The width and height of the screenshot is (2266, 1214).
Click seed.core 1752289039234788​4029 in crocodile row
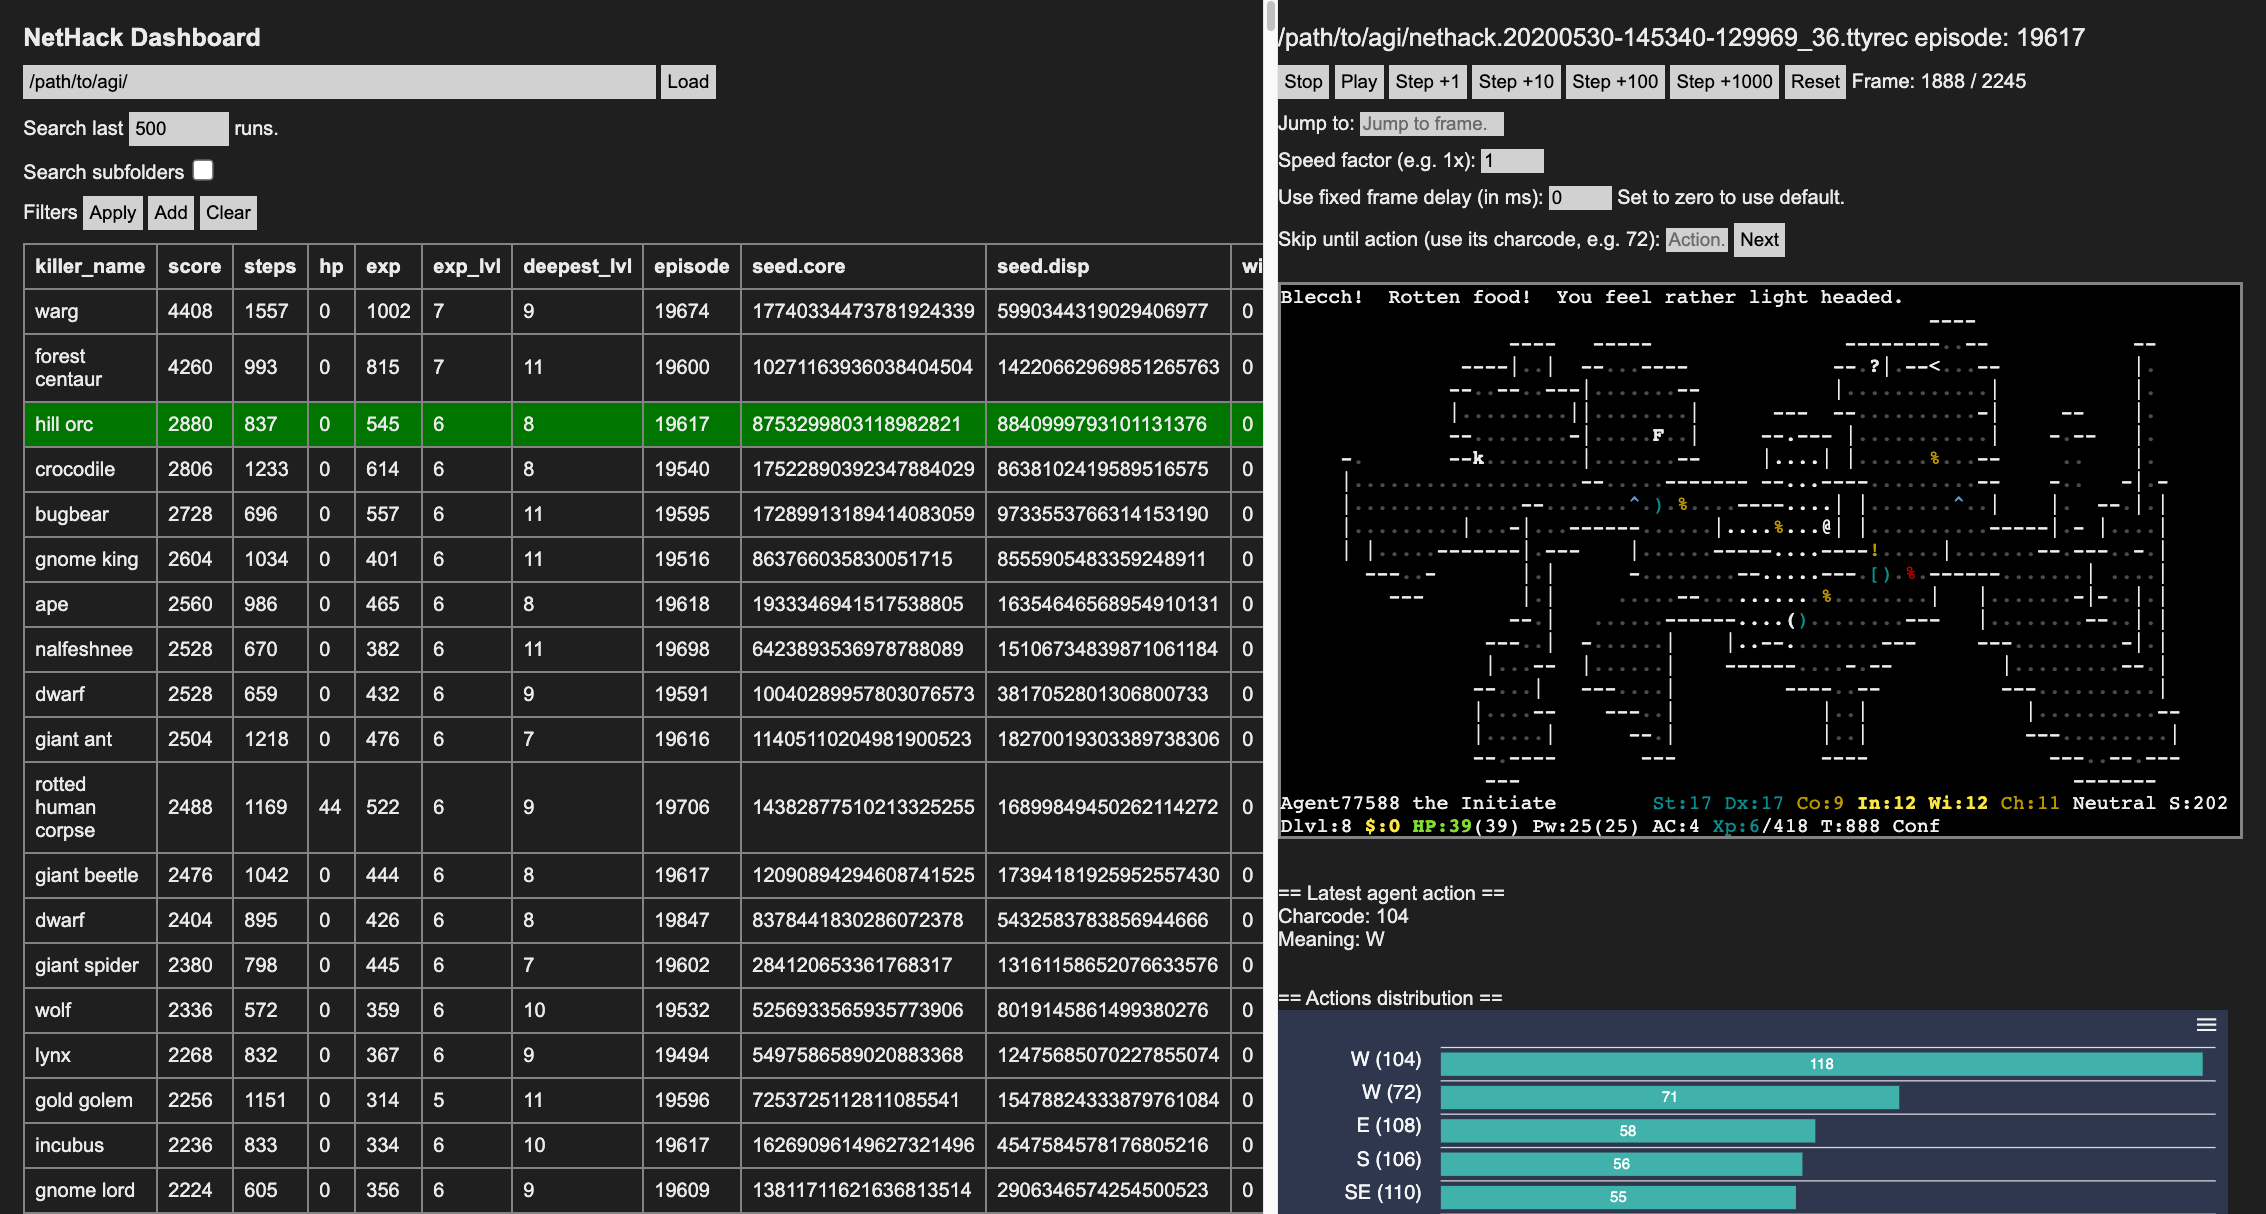[863, 469]
